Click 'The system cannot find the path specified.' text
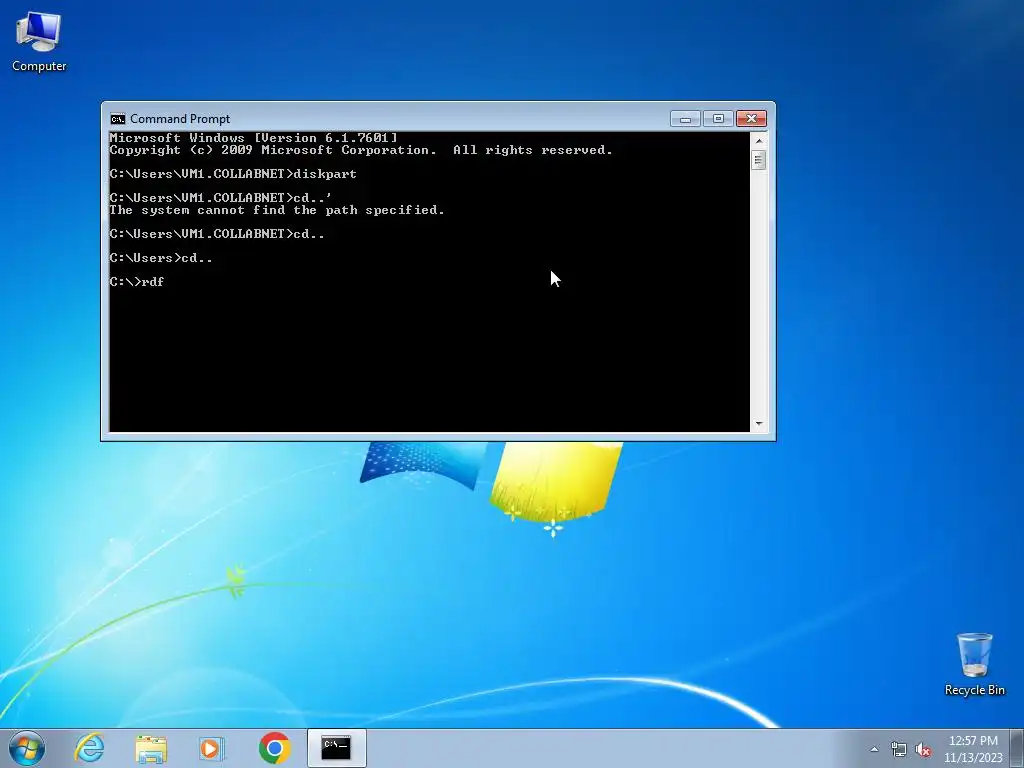Image resolution: width=1024 pixels, height=768 pixels. [277, 210]
